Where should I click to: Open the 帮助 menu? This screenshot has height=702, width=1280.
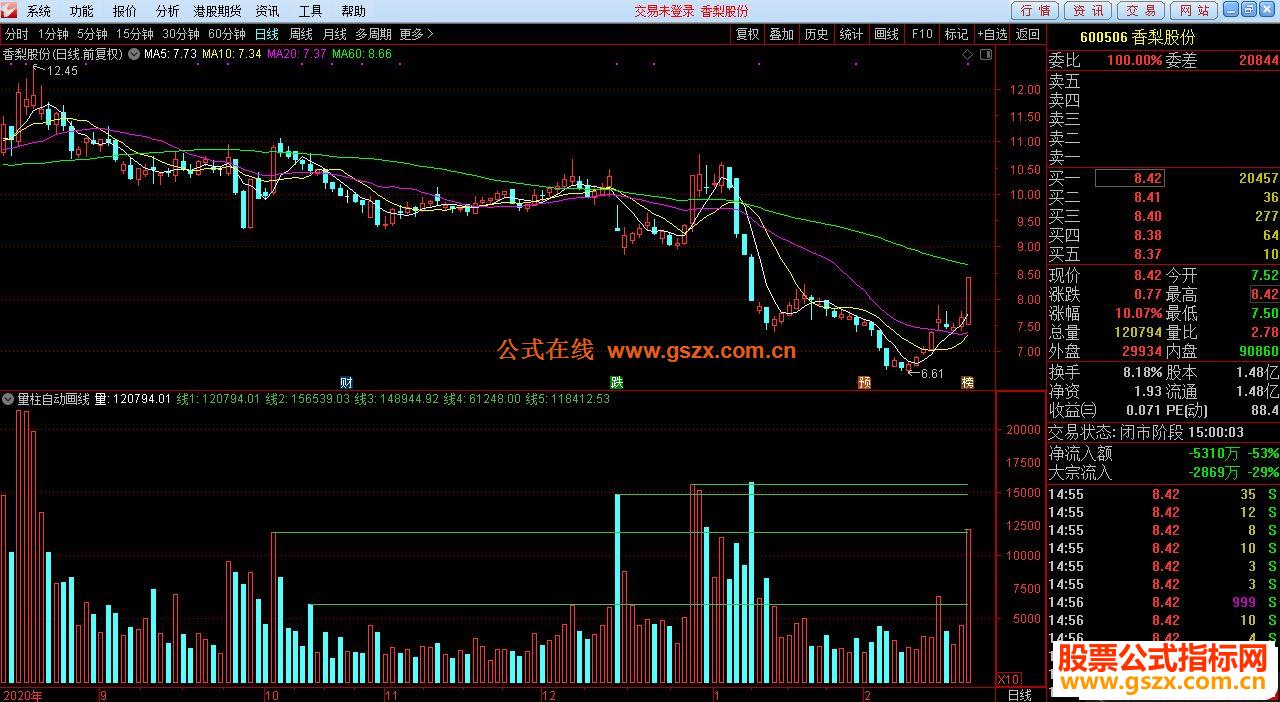353,11
